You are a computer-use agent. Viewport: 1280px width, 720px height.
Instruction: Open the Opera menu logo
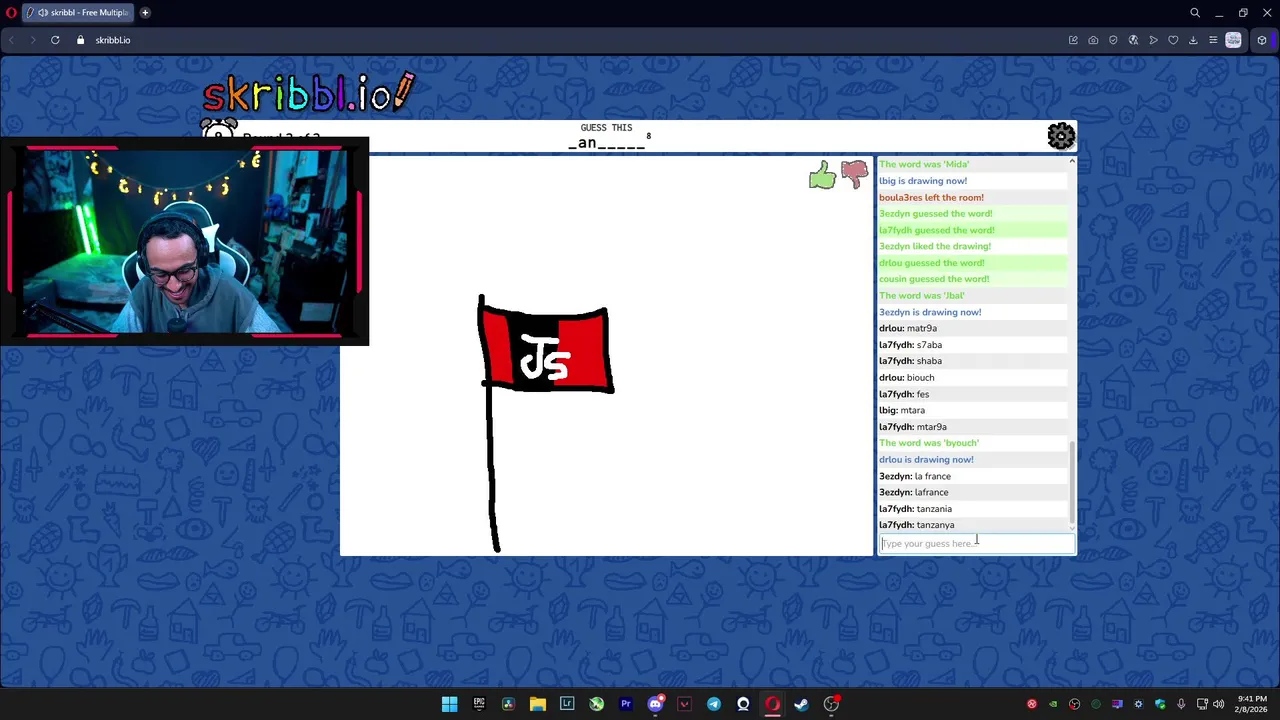(10, 13)
